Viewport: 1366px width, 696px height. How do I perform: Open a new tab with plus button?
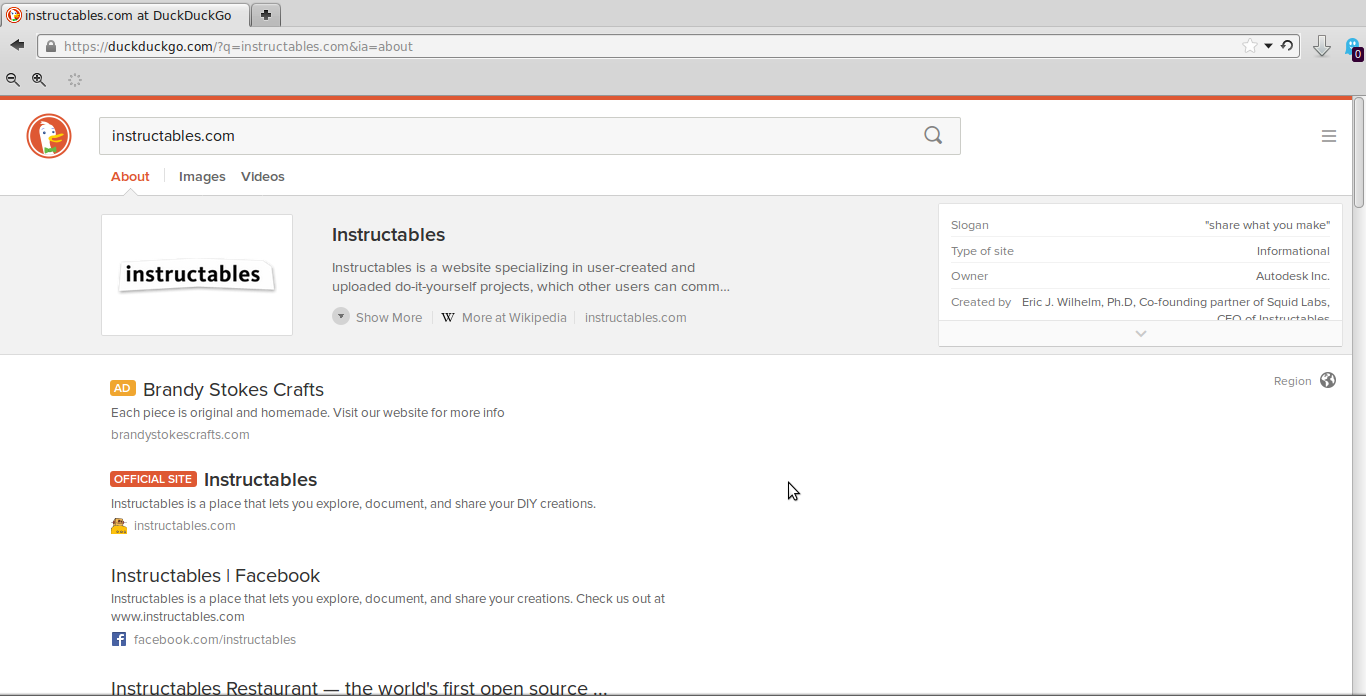(266, 15)
